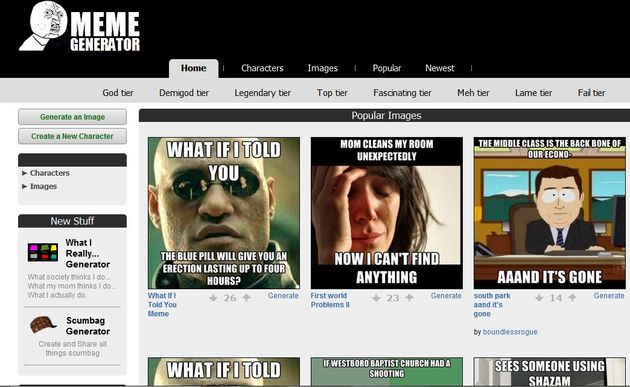Viewport: 630px width, 387px height.
Task: Select Fascinating tier filter
Action: point(402,93)
